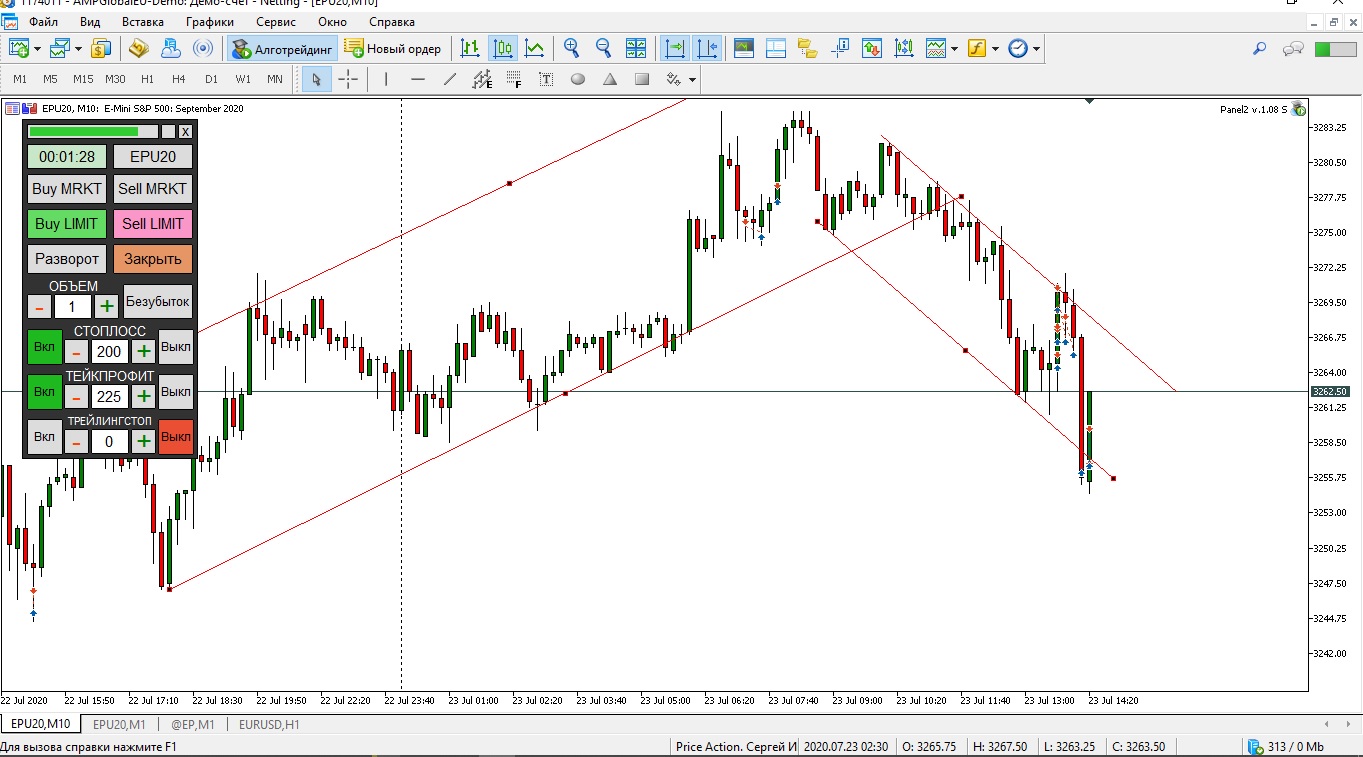Switch chart to line chart

[x=535, y=47]
